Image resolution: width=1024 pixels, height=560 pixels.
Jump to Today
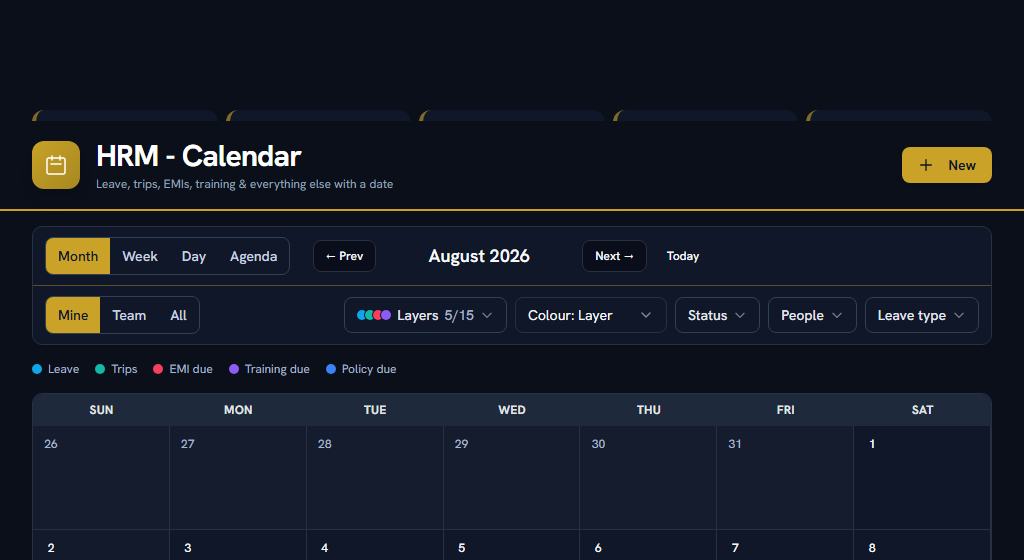click(682, 256)
